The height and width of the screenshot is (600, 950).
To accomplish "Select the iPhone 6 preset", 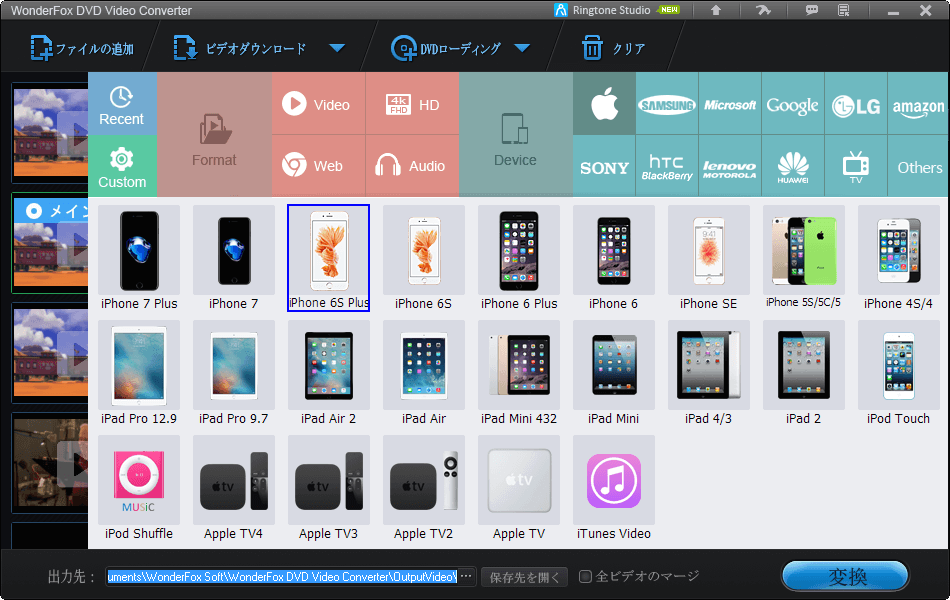I will coord(614,258).
